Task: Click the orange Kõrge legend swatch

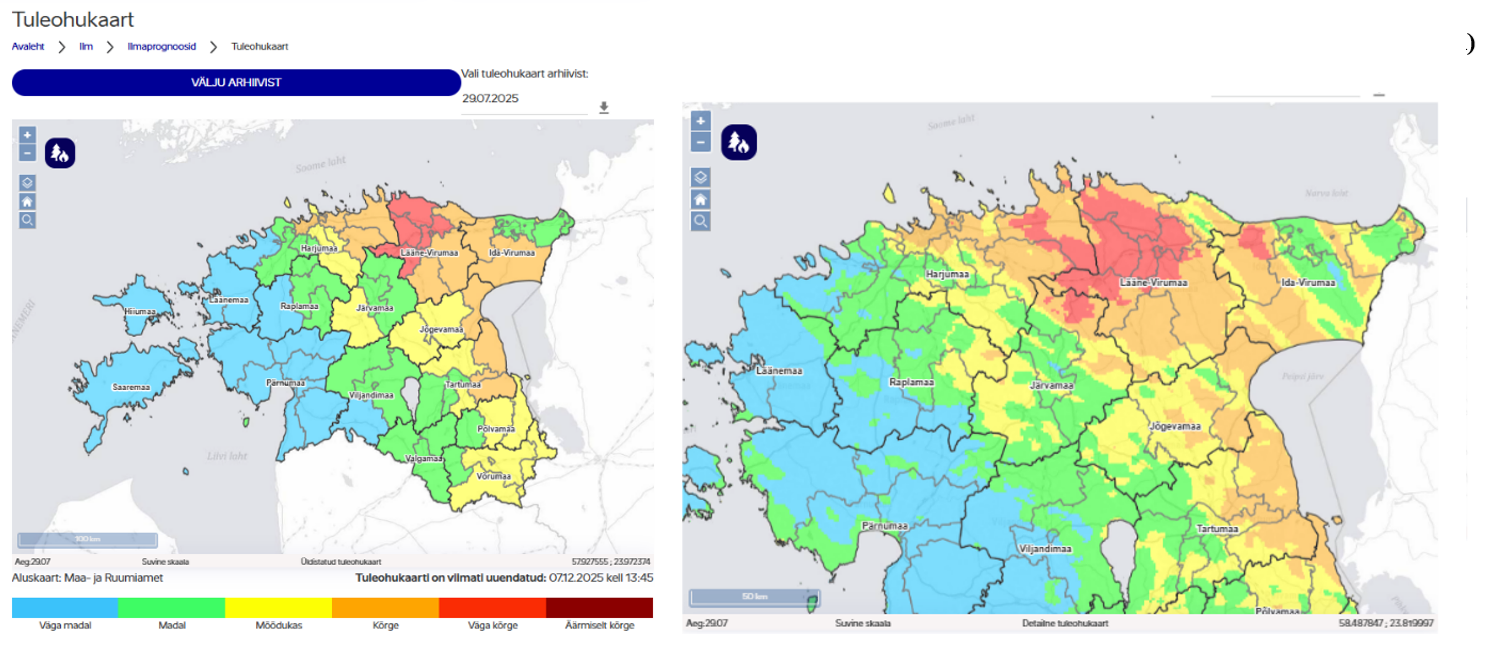Action: click(386, 608)
